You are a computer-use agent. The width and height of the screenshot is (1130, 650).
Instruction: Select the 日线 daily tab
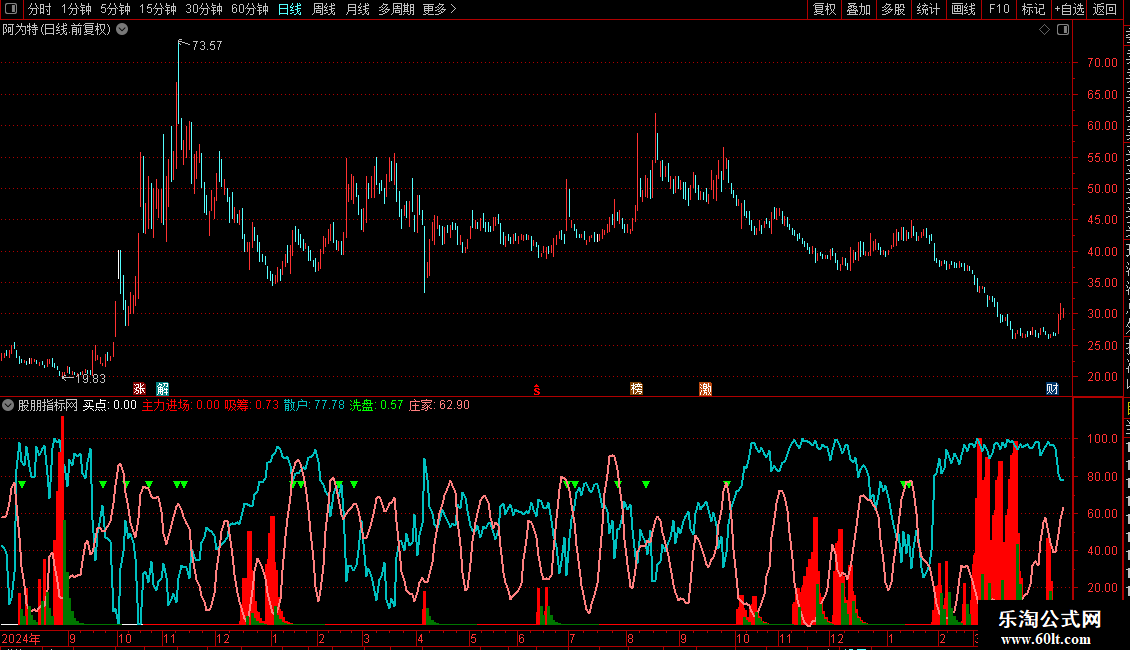point(290,9)
